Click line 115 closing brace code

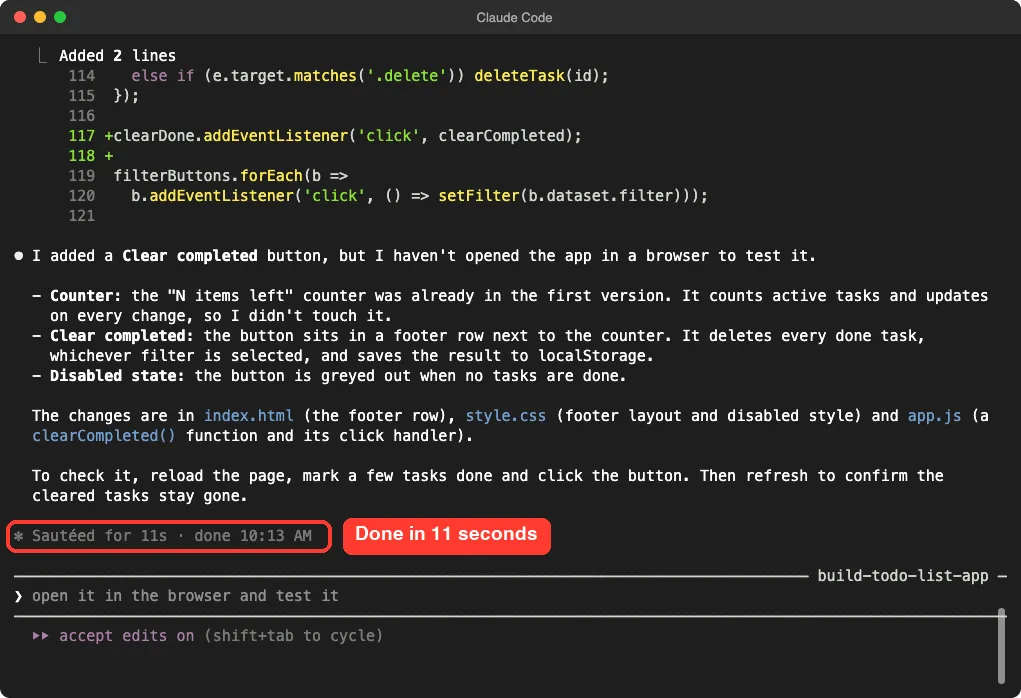(x=126, y=96)
